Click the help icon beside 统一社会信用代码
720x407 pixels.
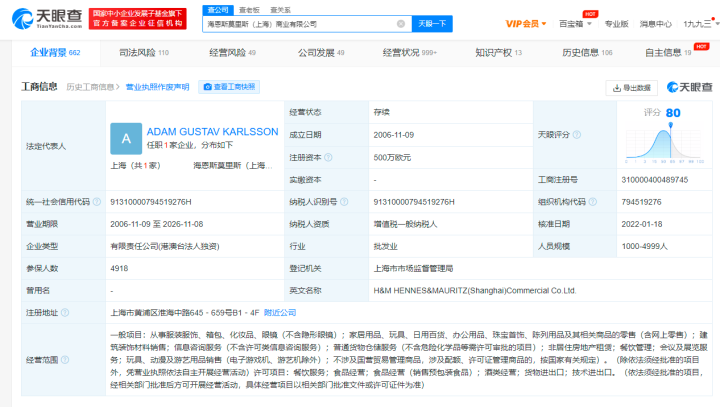pos(97,202)
